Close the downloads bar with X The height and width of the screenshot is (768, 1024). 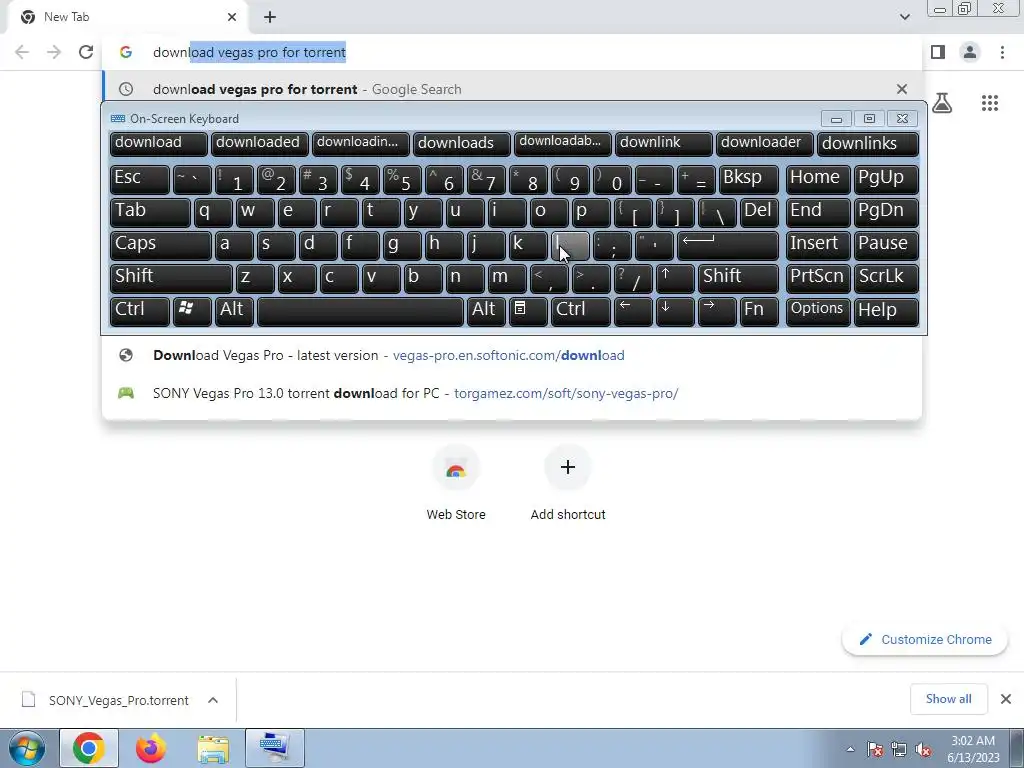1006,699
